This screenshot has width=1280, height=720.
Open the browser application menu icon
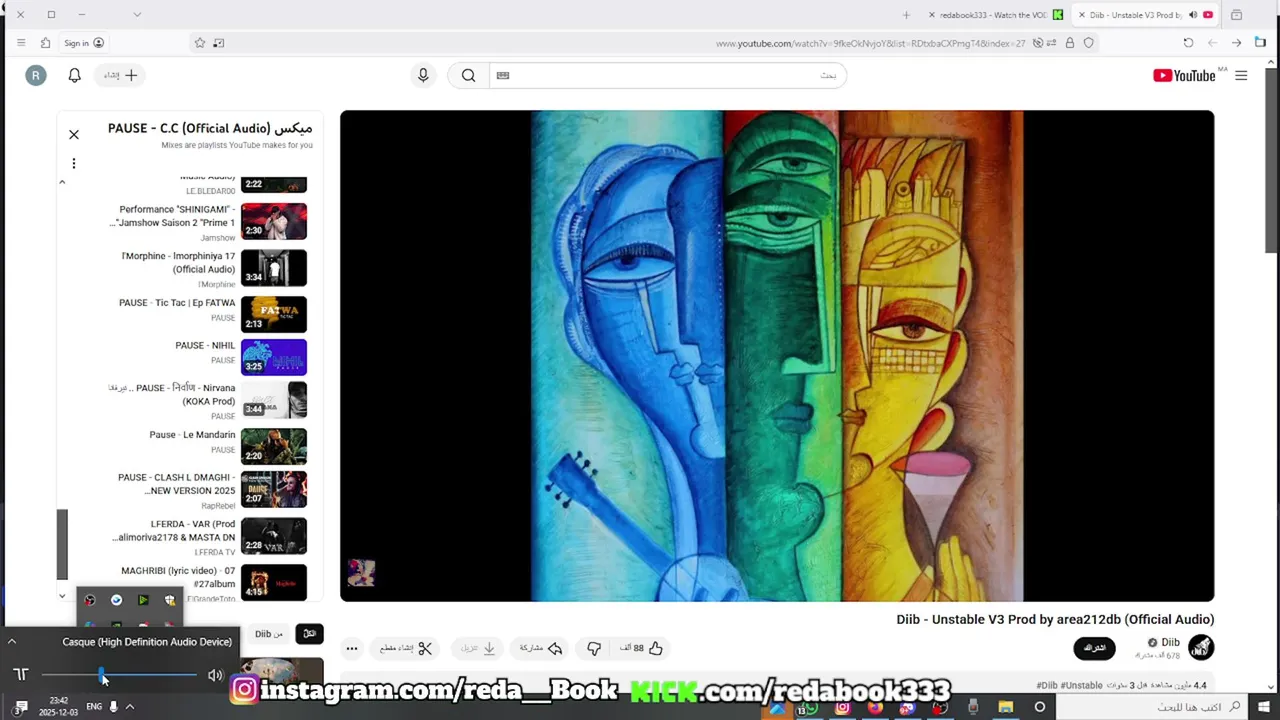(x=21, y=43)
